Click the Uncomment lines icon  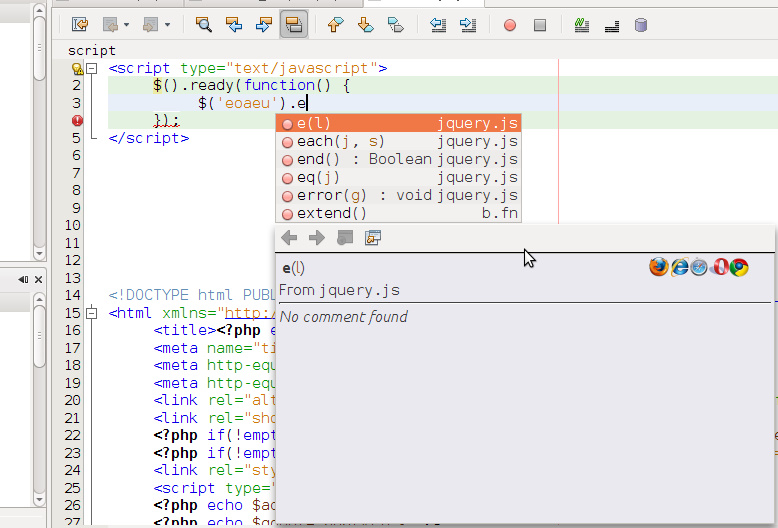click(x=612, y=26)
